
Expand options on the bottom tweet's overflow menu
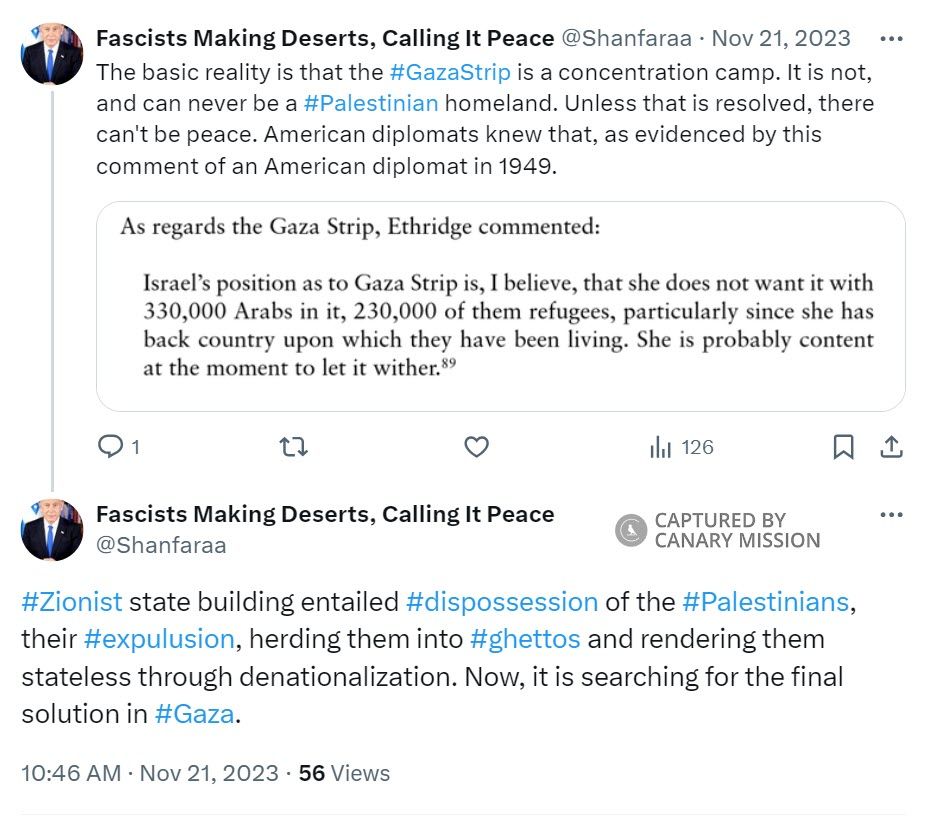point(889,514)
